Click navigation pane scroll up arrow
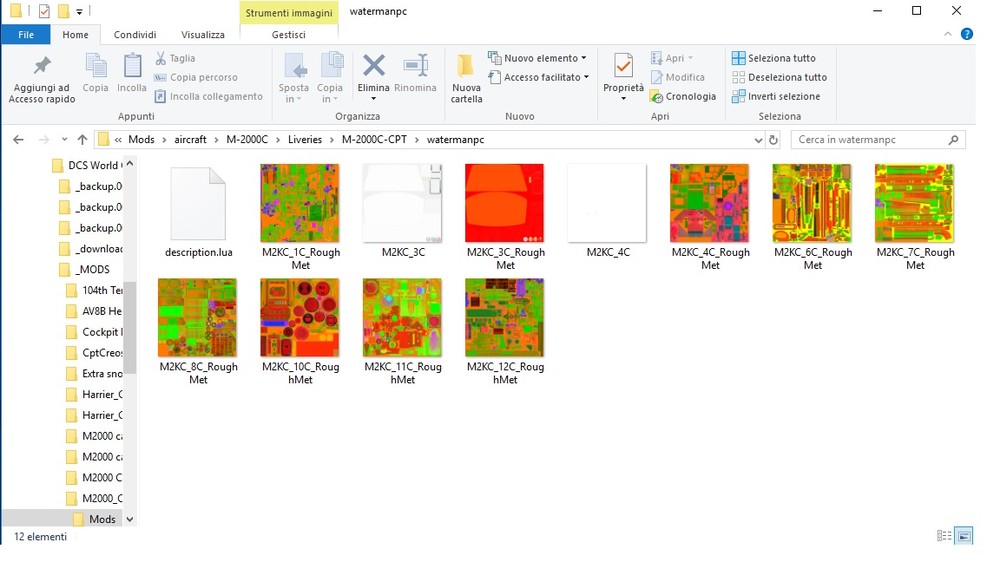Image resolution: width=1000 pixels, height=562 pixels. coord(130,164)
